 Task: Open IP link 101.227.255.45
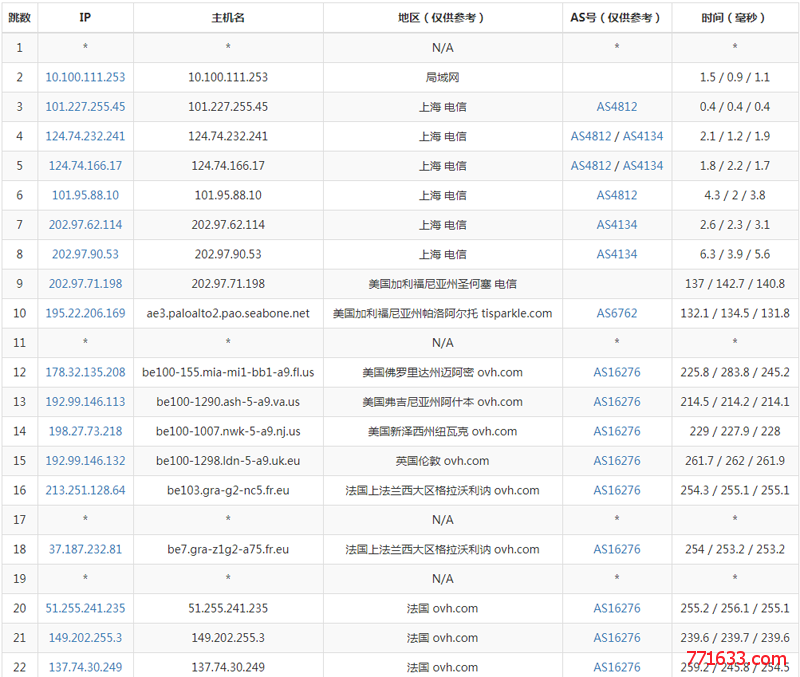pos(85,107)
